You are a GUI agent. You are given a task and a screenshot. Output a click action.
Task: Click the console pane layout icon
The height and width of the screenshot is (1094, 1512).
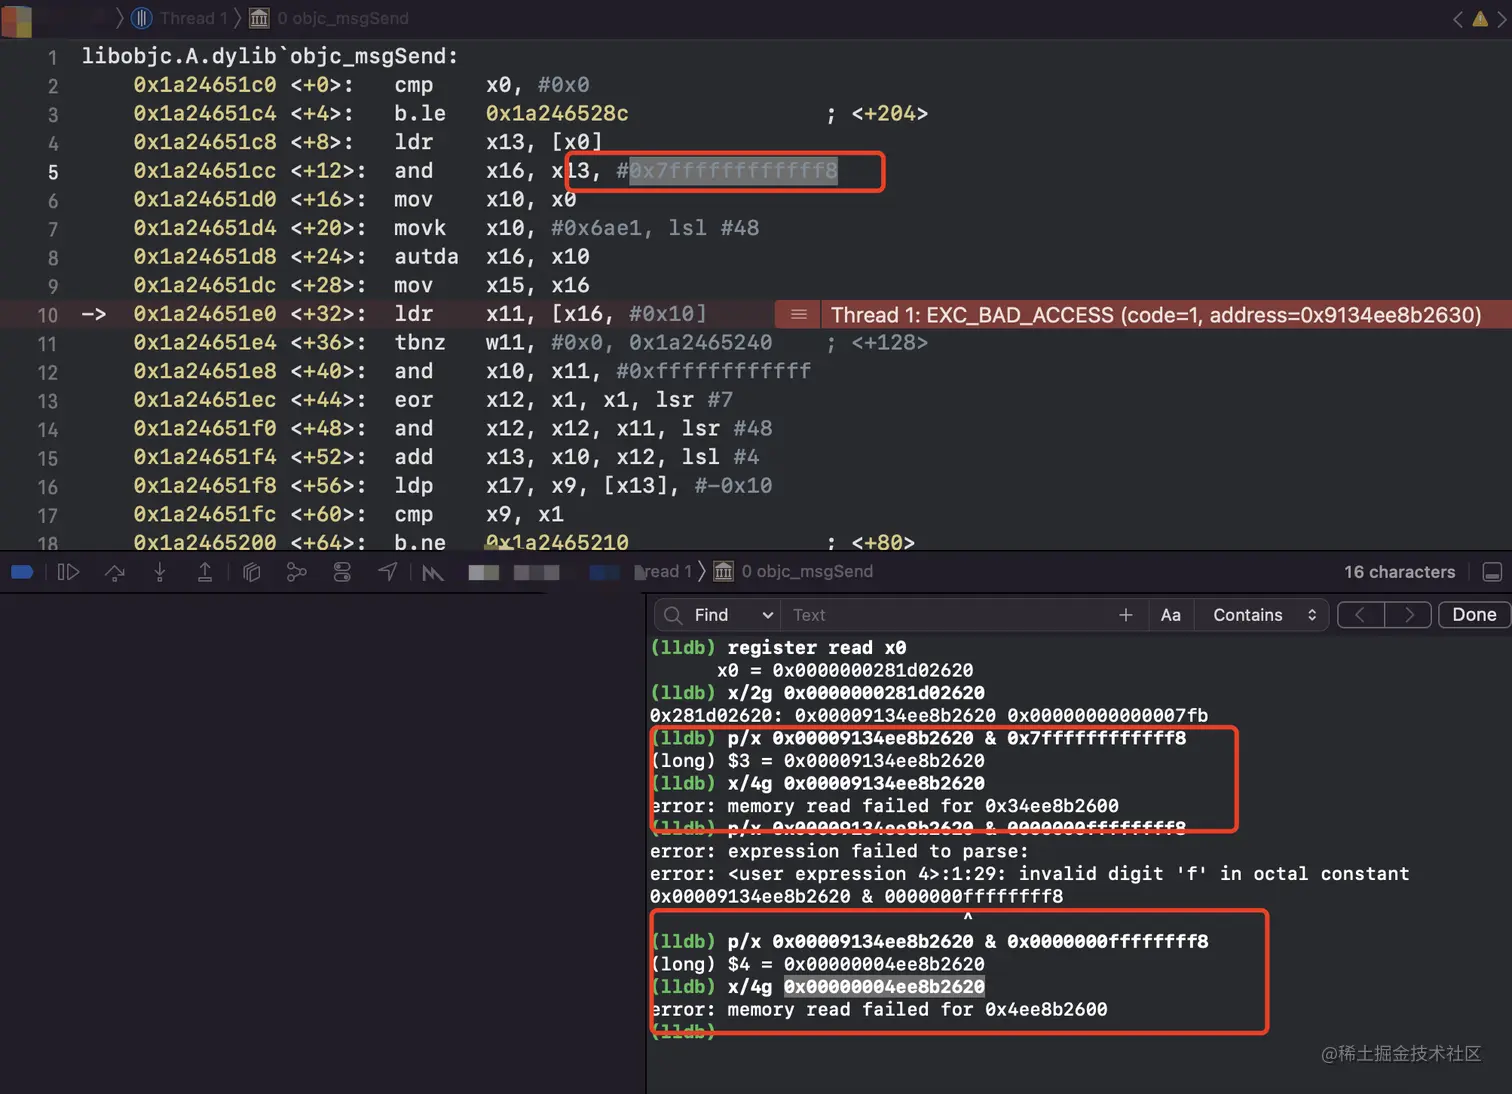[1492, 572]
